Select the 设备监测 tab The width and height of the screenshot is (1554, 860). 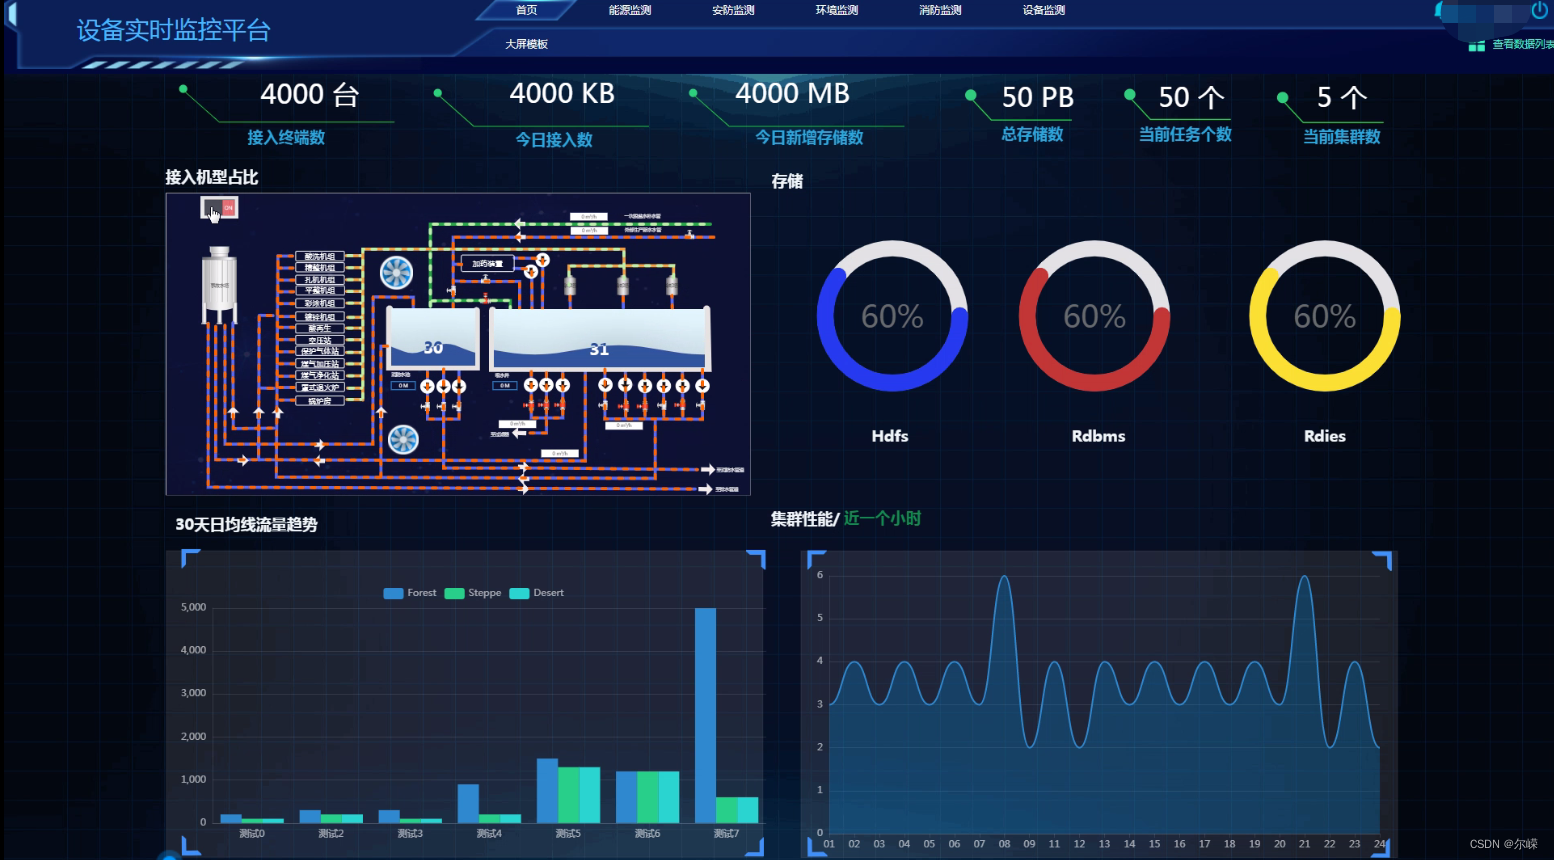click(1044, 10)
